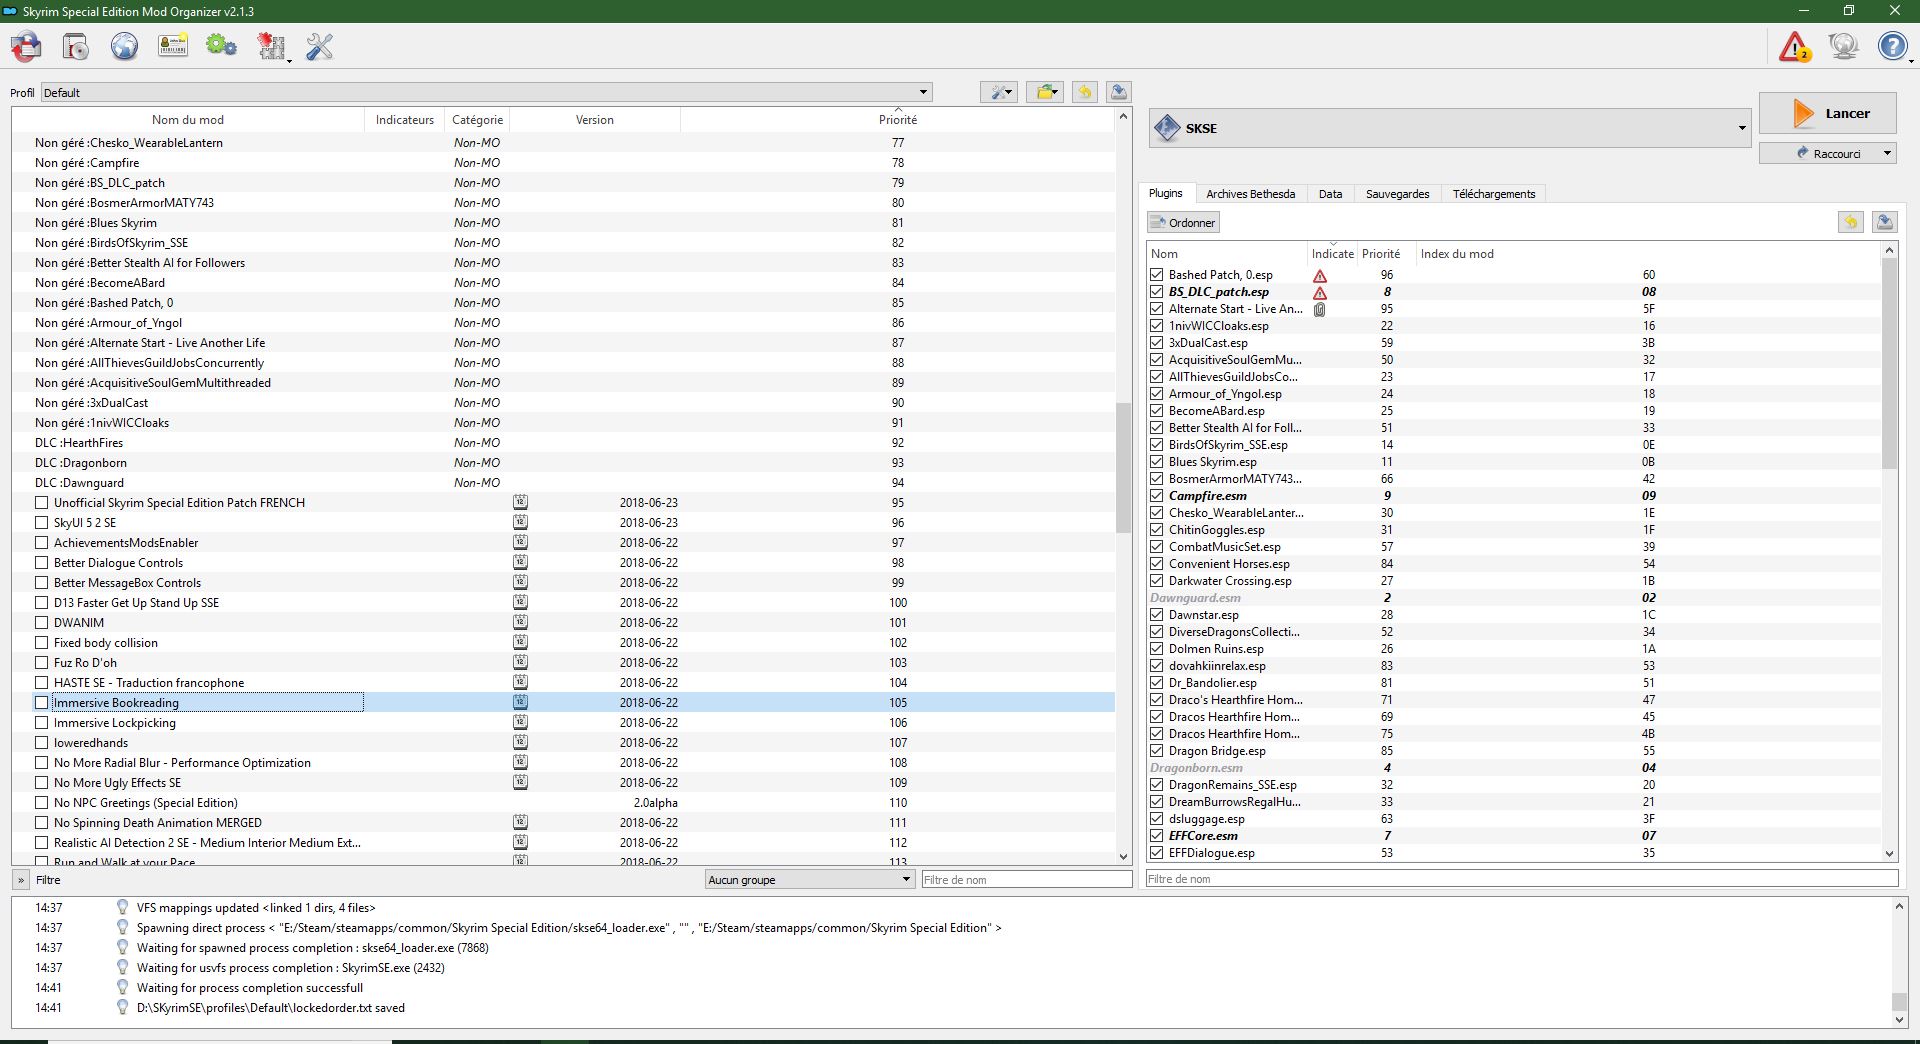Create plugin list backup icon

coord(1885,222)
